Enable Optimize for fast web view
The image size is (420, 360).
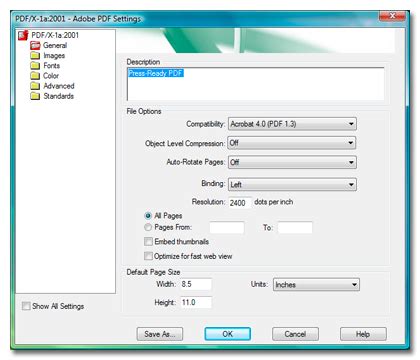(x=148, y=256)
